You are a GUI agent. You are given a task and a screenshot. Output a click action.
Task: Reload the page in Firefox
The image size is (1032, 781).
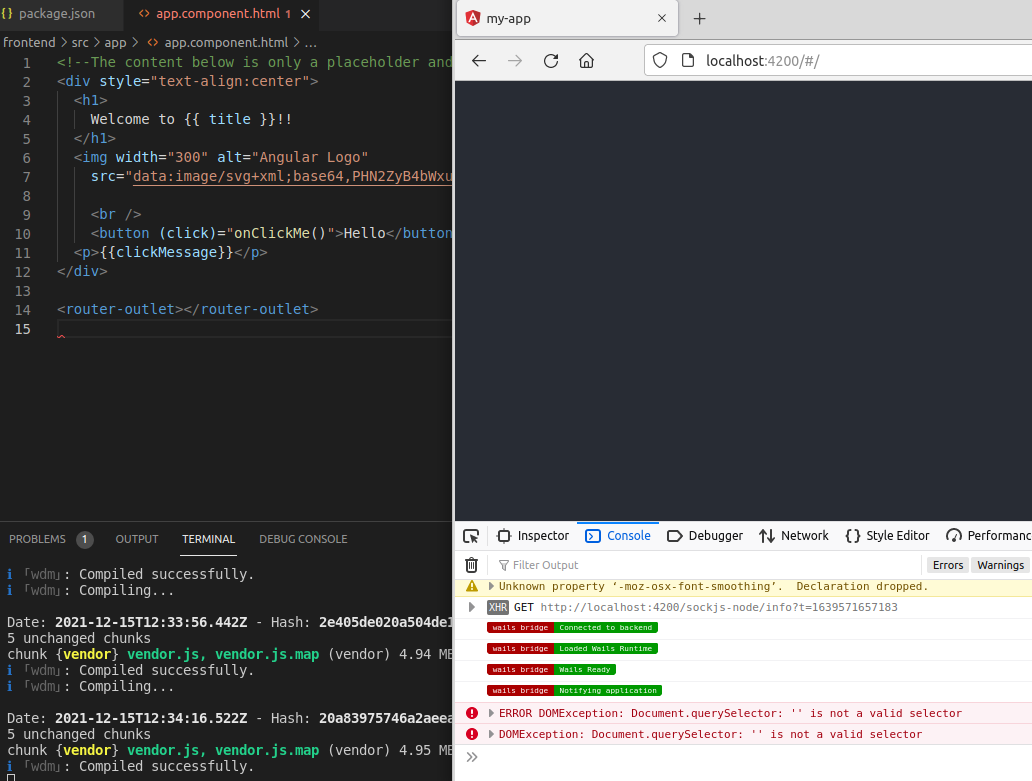point(550,61)
